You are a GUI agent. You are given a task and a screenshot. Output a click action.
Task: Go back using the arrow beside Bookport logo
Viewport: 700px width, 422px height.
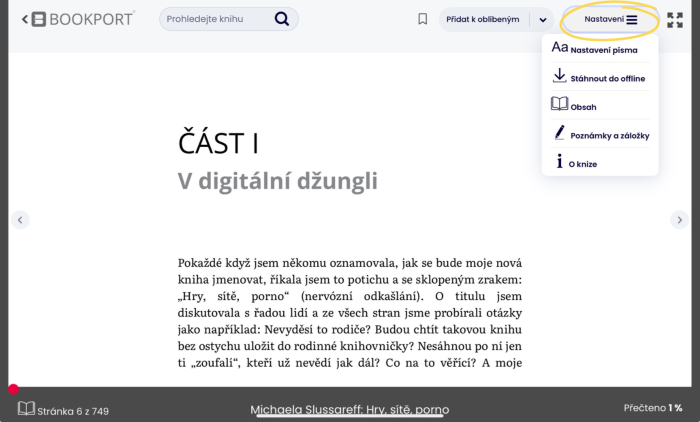(x=25, y=19)
